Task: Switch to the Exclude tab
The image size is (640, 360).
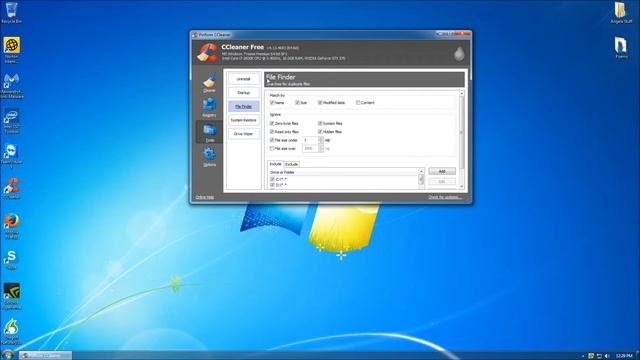Action: pyautogui.click(x=291, y=164)
